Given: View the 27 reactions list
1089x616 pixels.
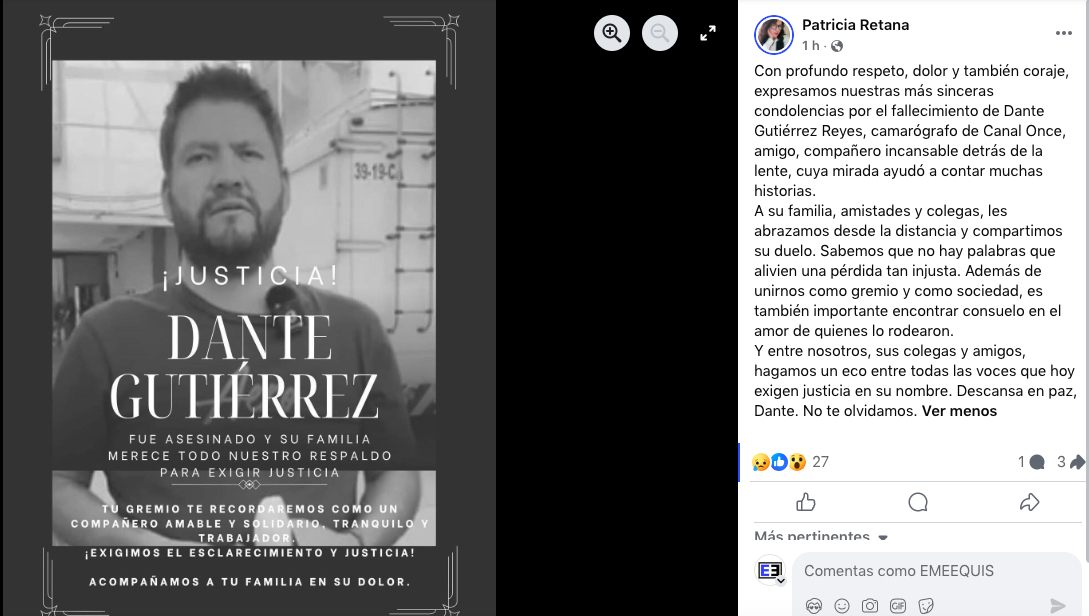Looking at the screenshot, I should pos(790,462).
